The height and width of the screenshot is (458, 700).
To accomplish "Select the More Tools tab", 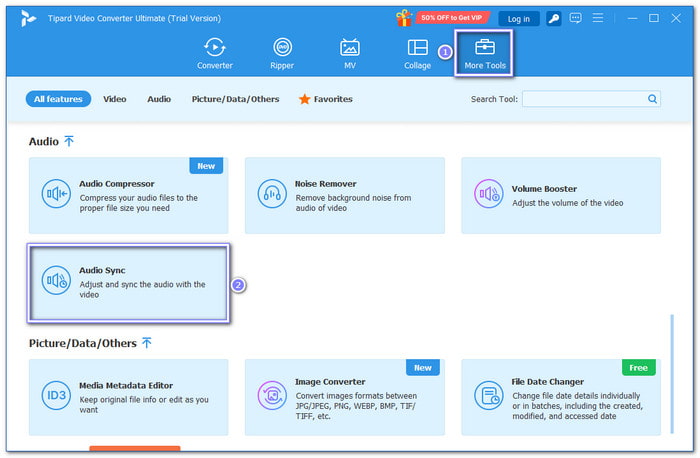I will pos(485,54).
